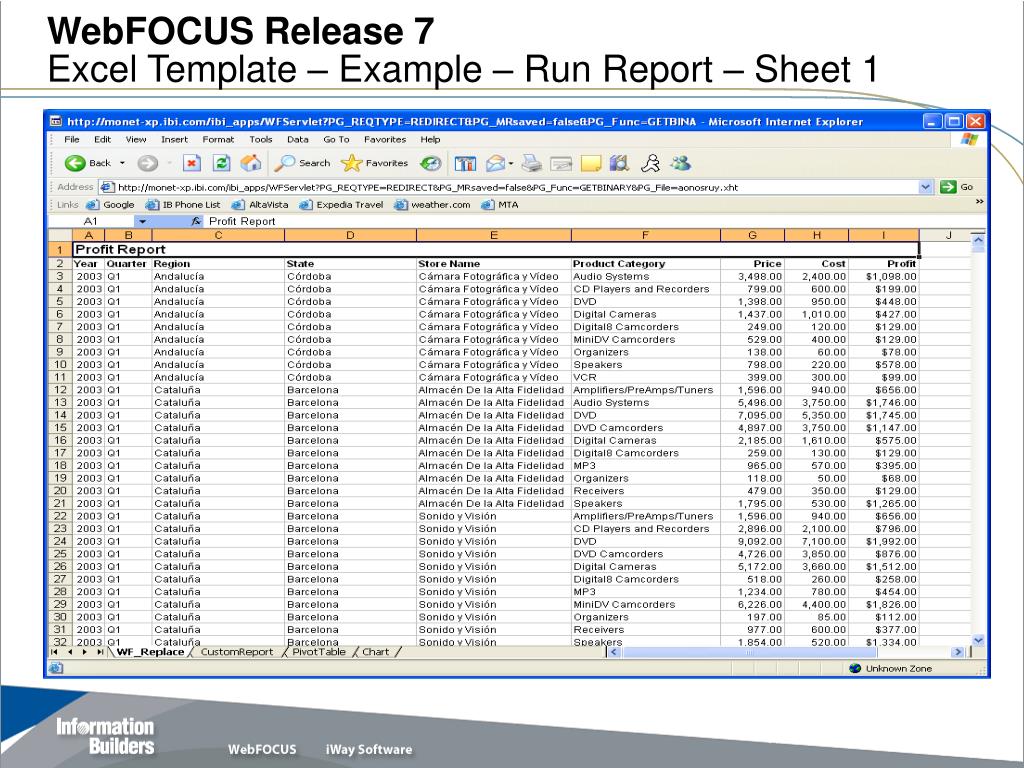The height and width of the screenshot is (768, 1024).
Task: Open the View menu
Action: pyautogui.click(x=136, y=139)
